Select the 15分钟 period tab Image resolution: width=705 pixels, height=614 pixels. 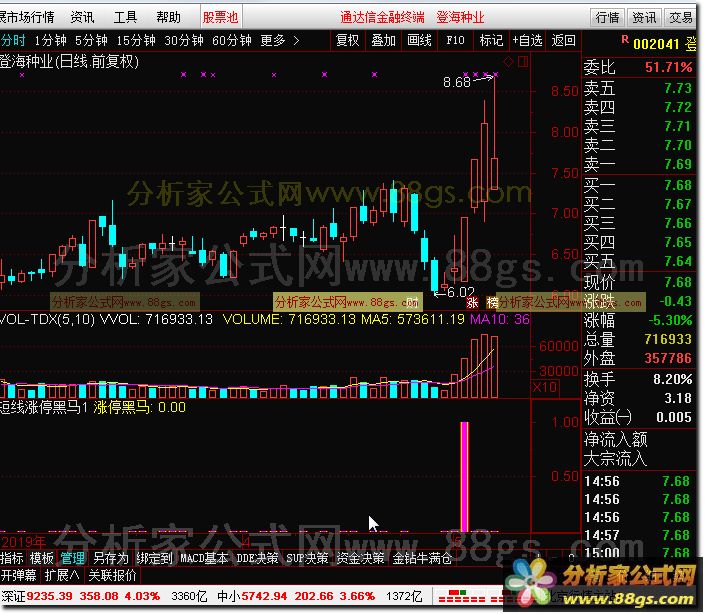136,40
